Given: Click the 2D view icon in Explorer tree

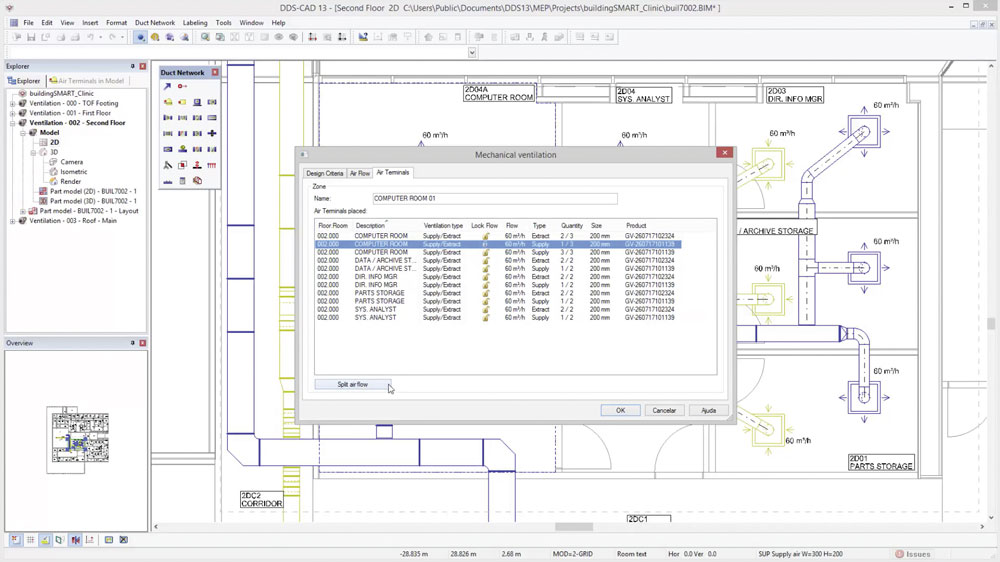Looking at the screenshot, I should pos(43,142).
